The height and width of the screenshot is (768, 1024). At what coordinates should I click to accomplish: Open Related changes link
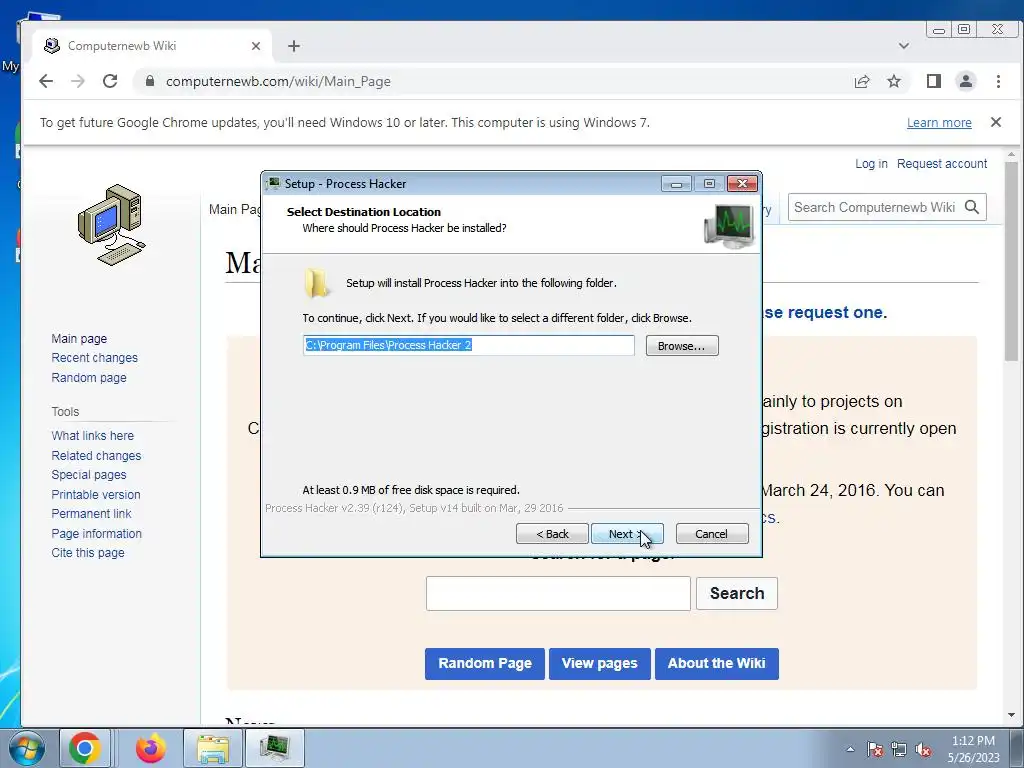(x=96, y=456)
